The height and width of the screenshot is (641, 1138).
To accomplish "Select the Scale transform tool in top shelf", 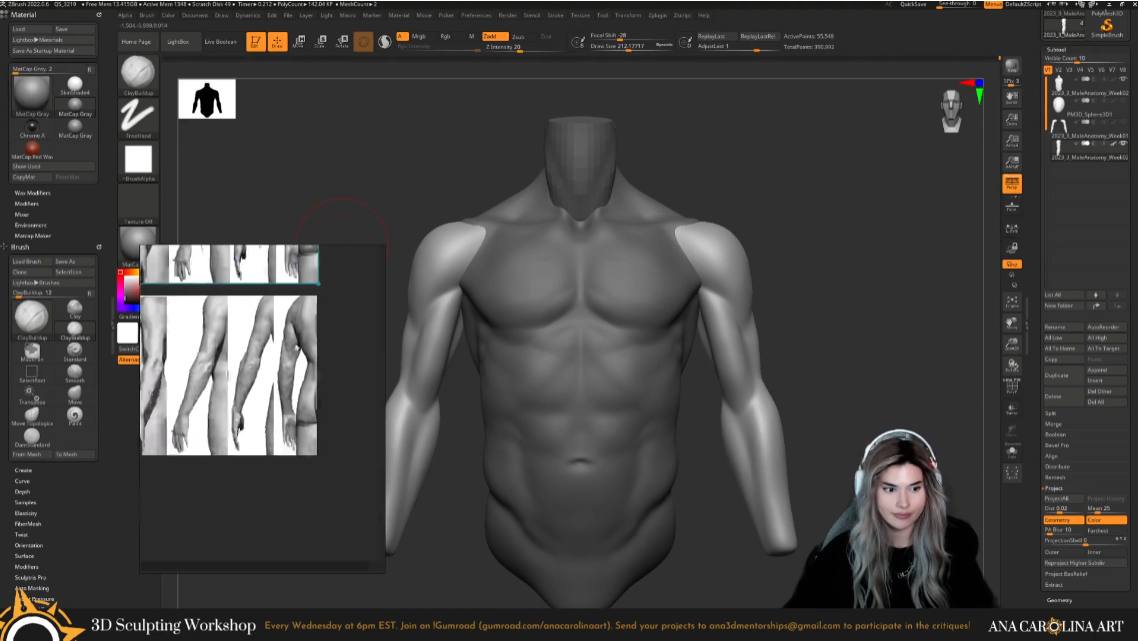I will coord(320,42).
